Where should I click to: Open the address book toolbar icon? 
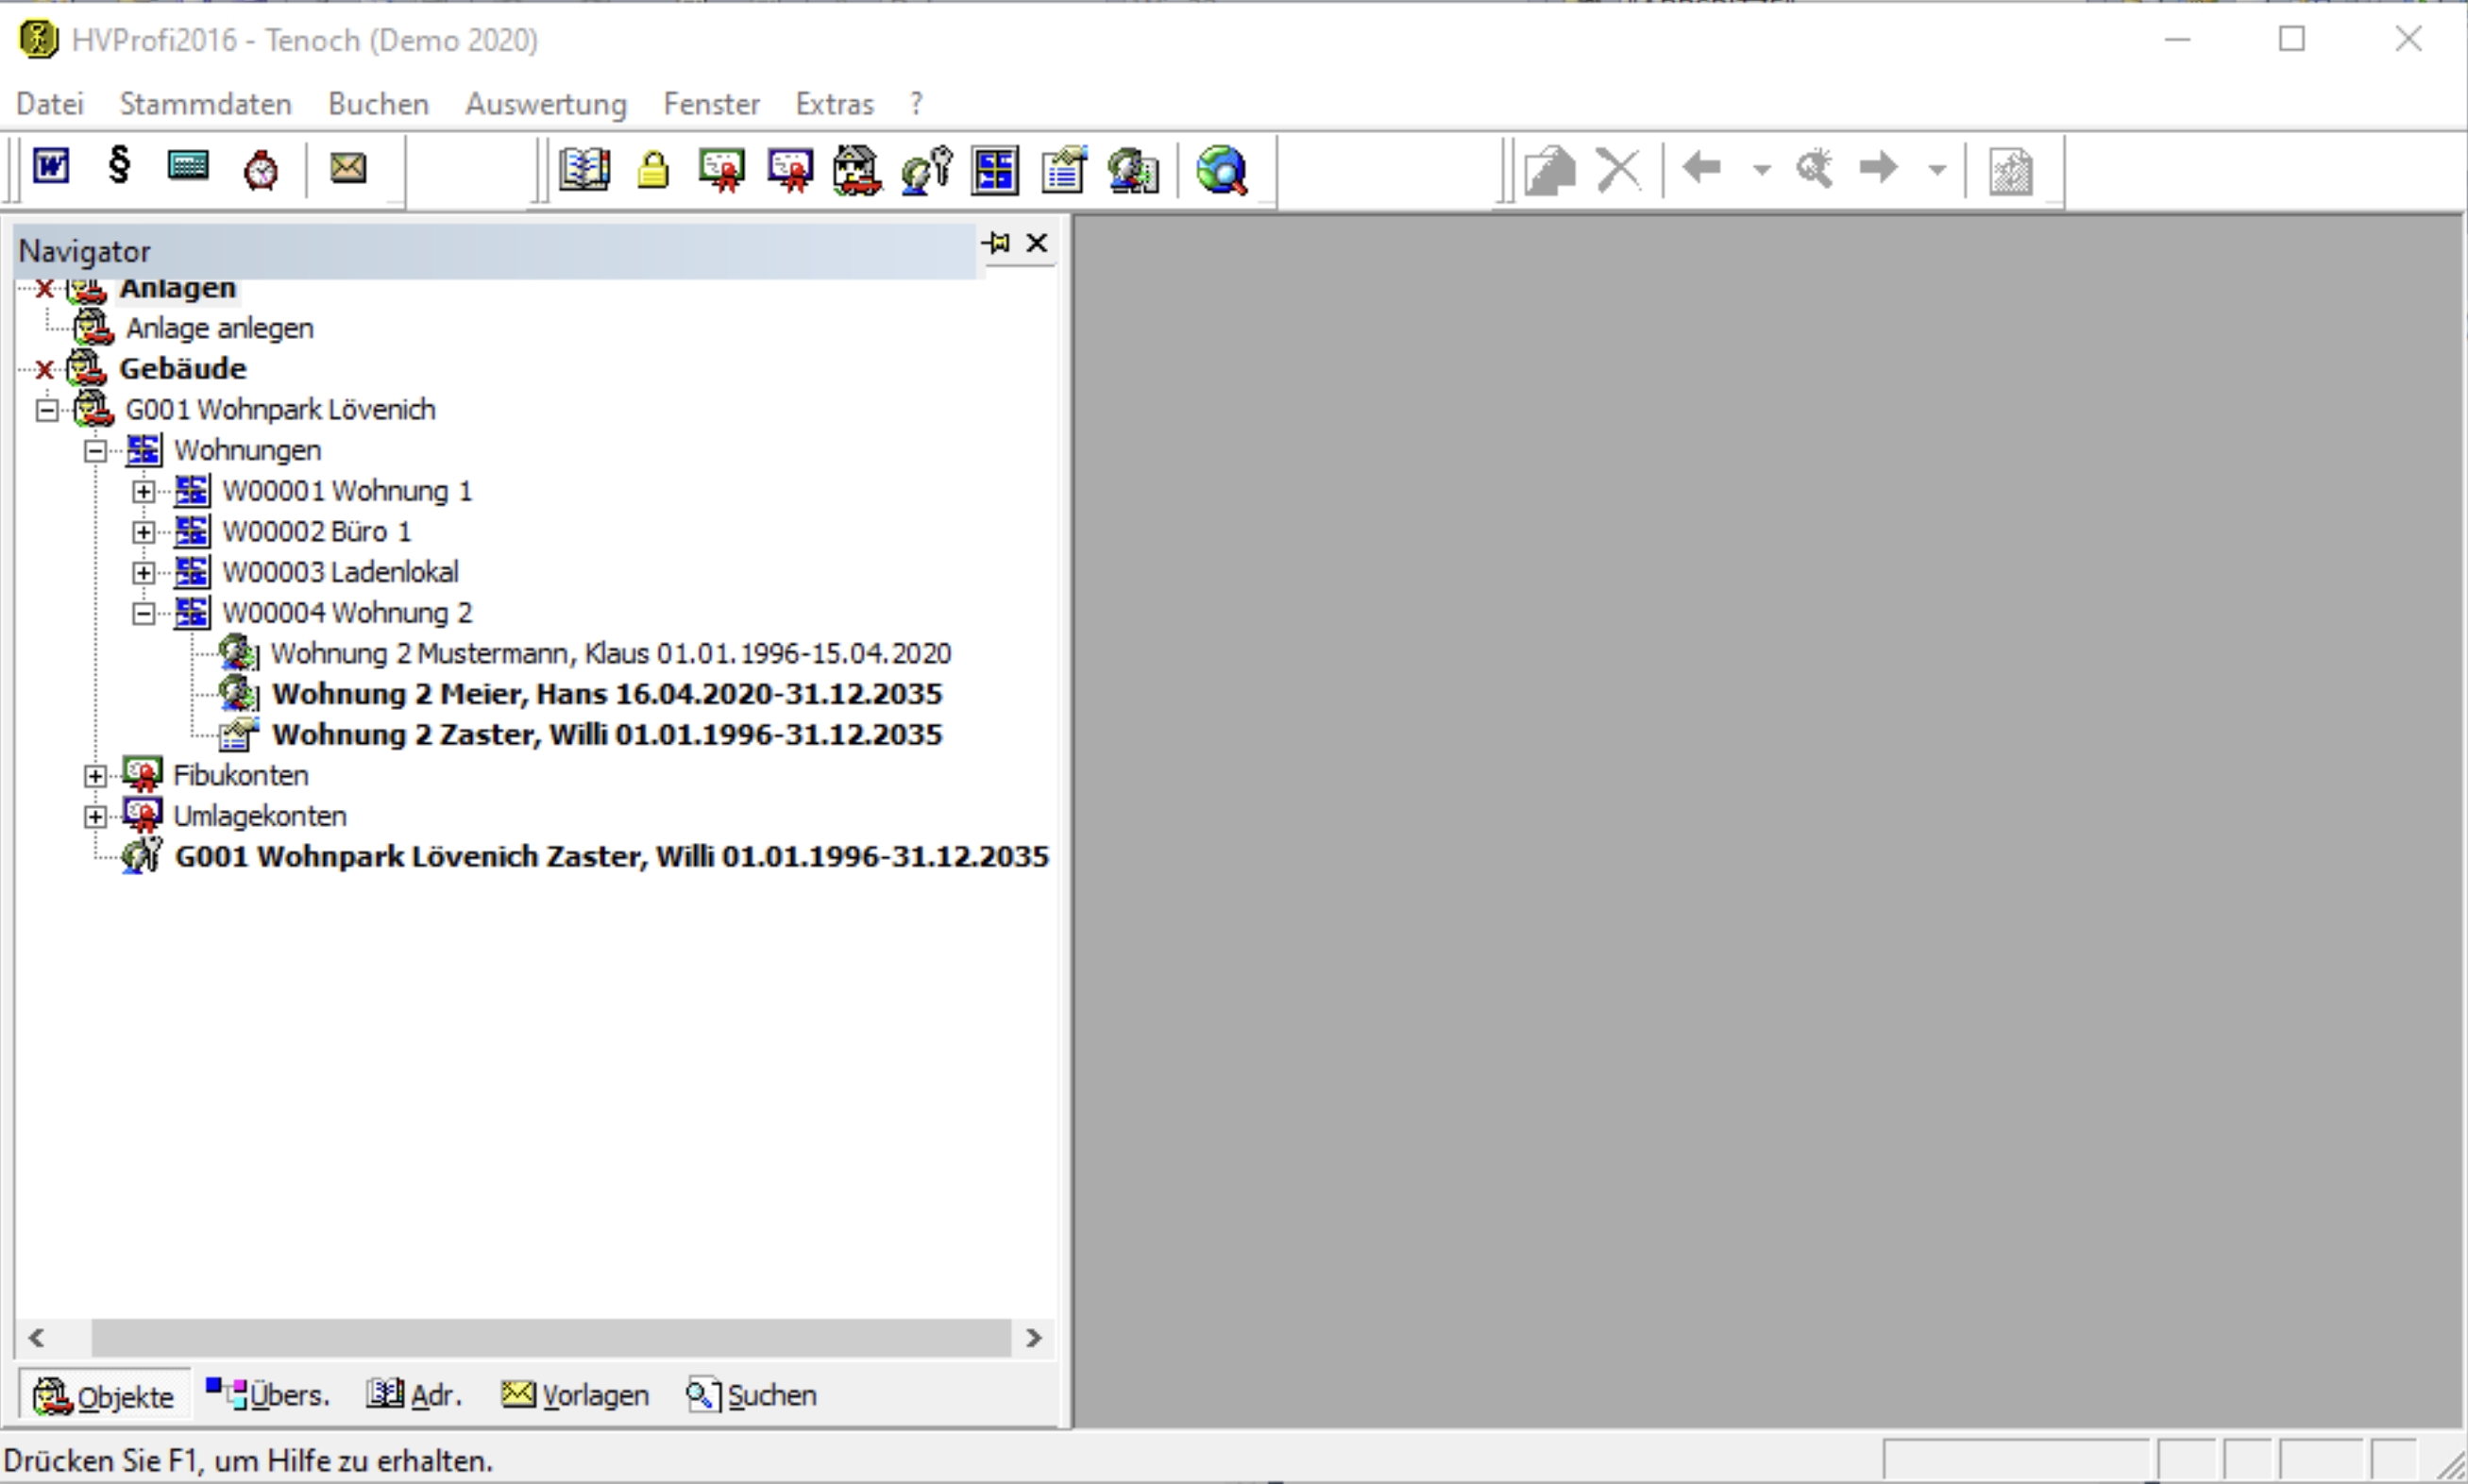click(x=584, y=169)
